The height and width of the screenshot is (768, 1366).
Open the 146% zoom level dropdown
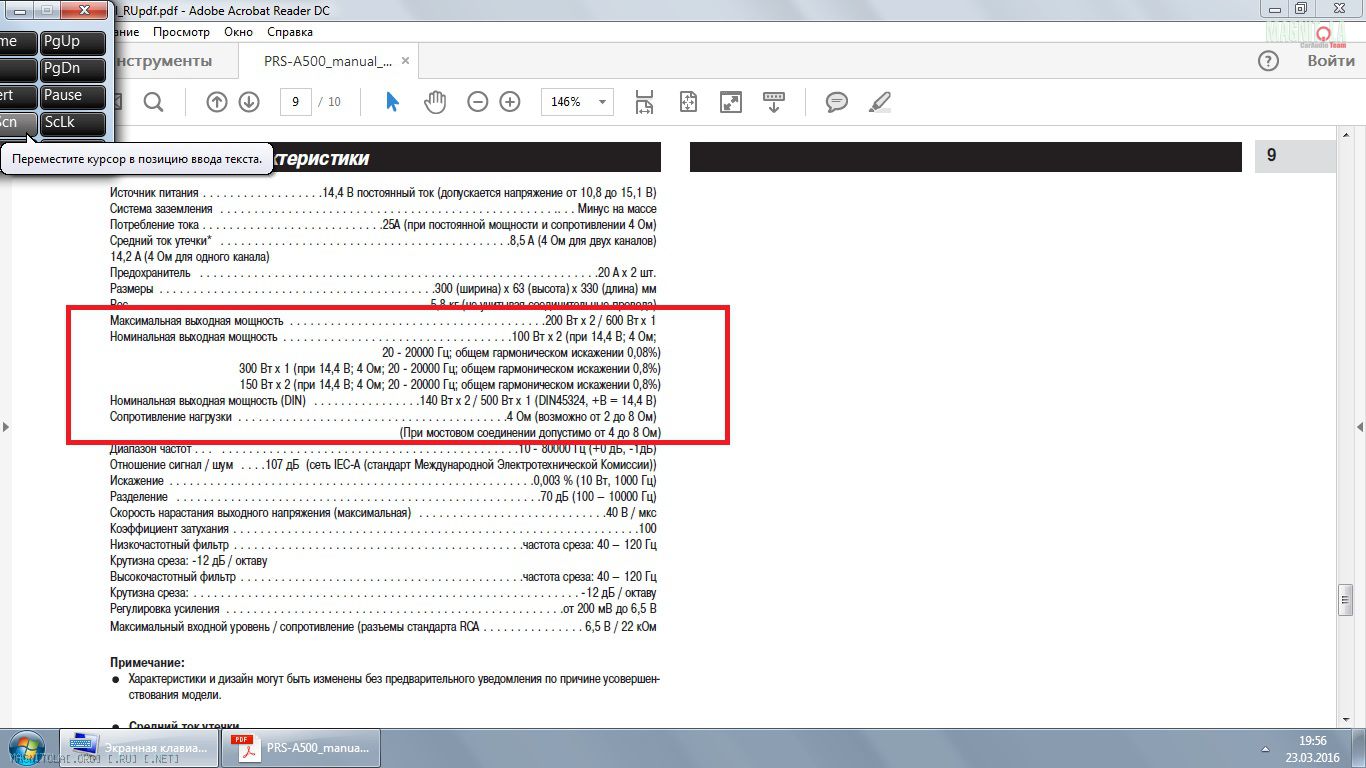click(x=576, y=102)
